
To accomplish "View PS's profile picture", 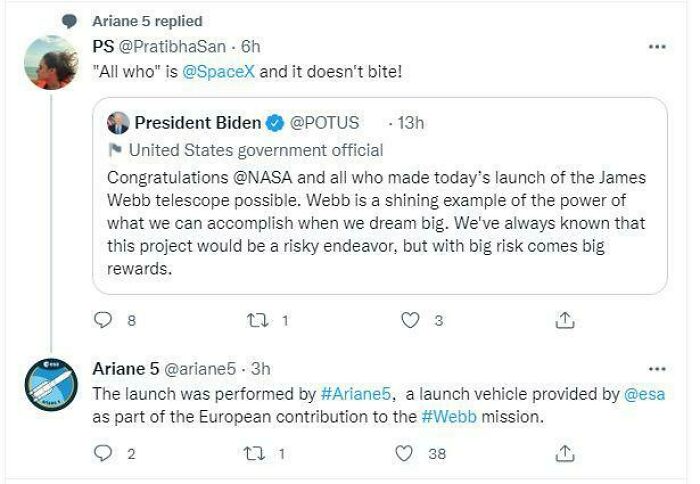I will [50, 62].
